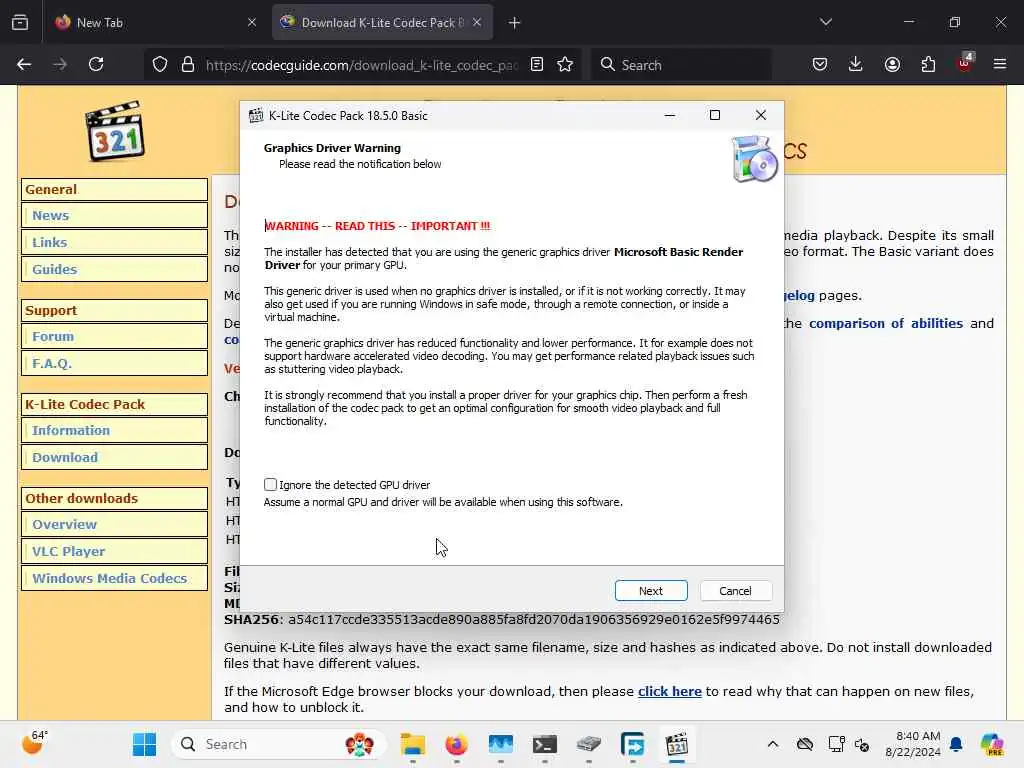Close the Download K-Lite Codec Pack tab
The image size is (1024, 768).
[x=477, y=22]
